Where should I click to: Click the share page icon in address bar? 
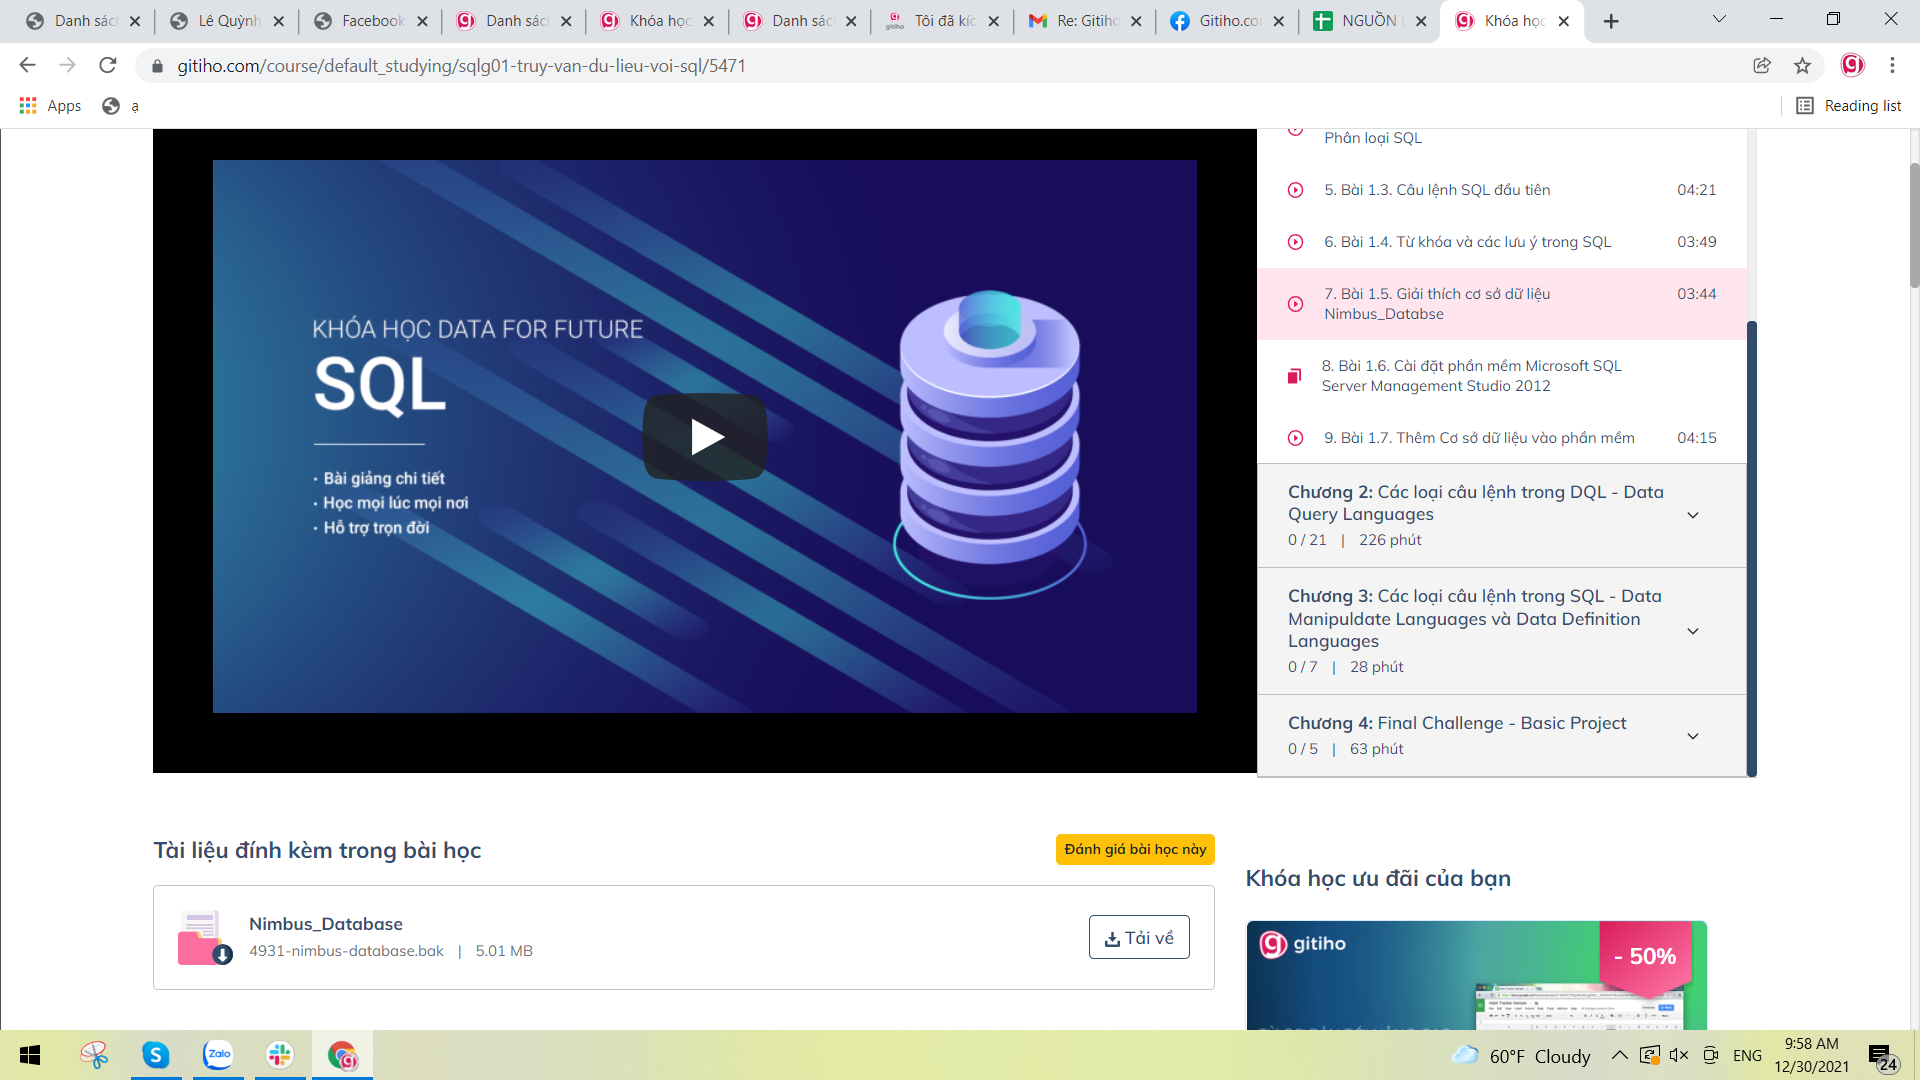[x=1762, y=65]
